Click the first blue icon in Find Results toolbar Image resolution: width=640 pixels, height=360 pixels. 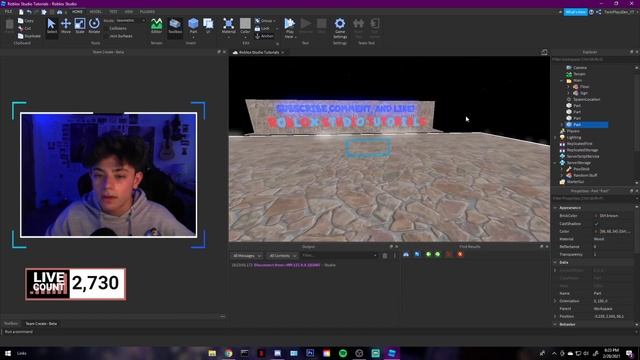[x=406, y=254]
